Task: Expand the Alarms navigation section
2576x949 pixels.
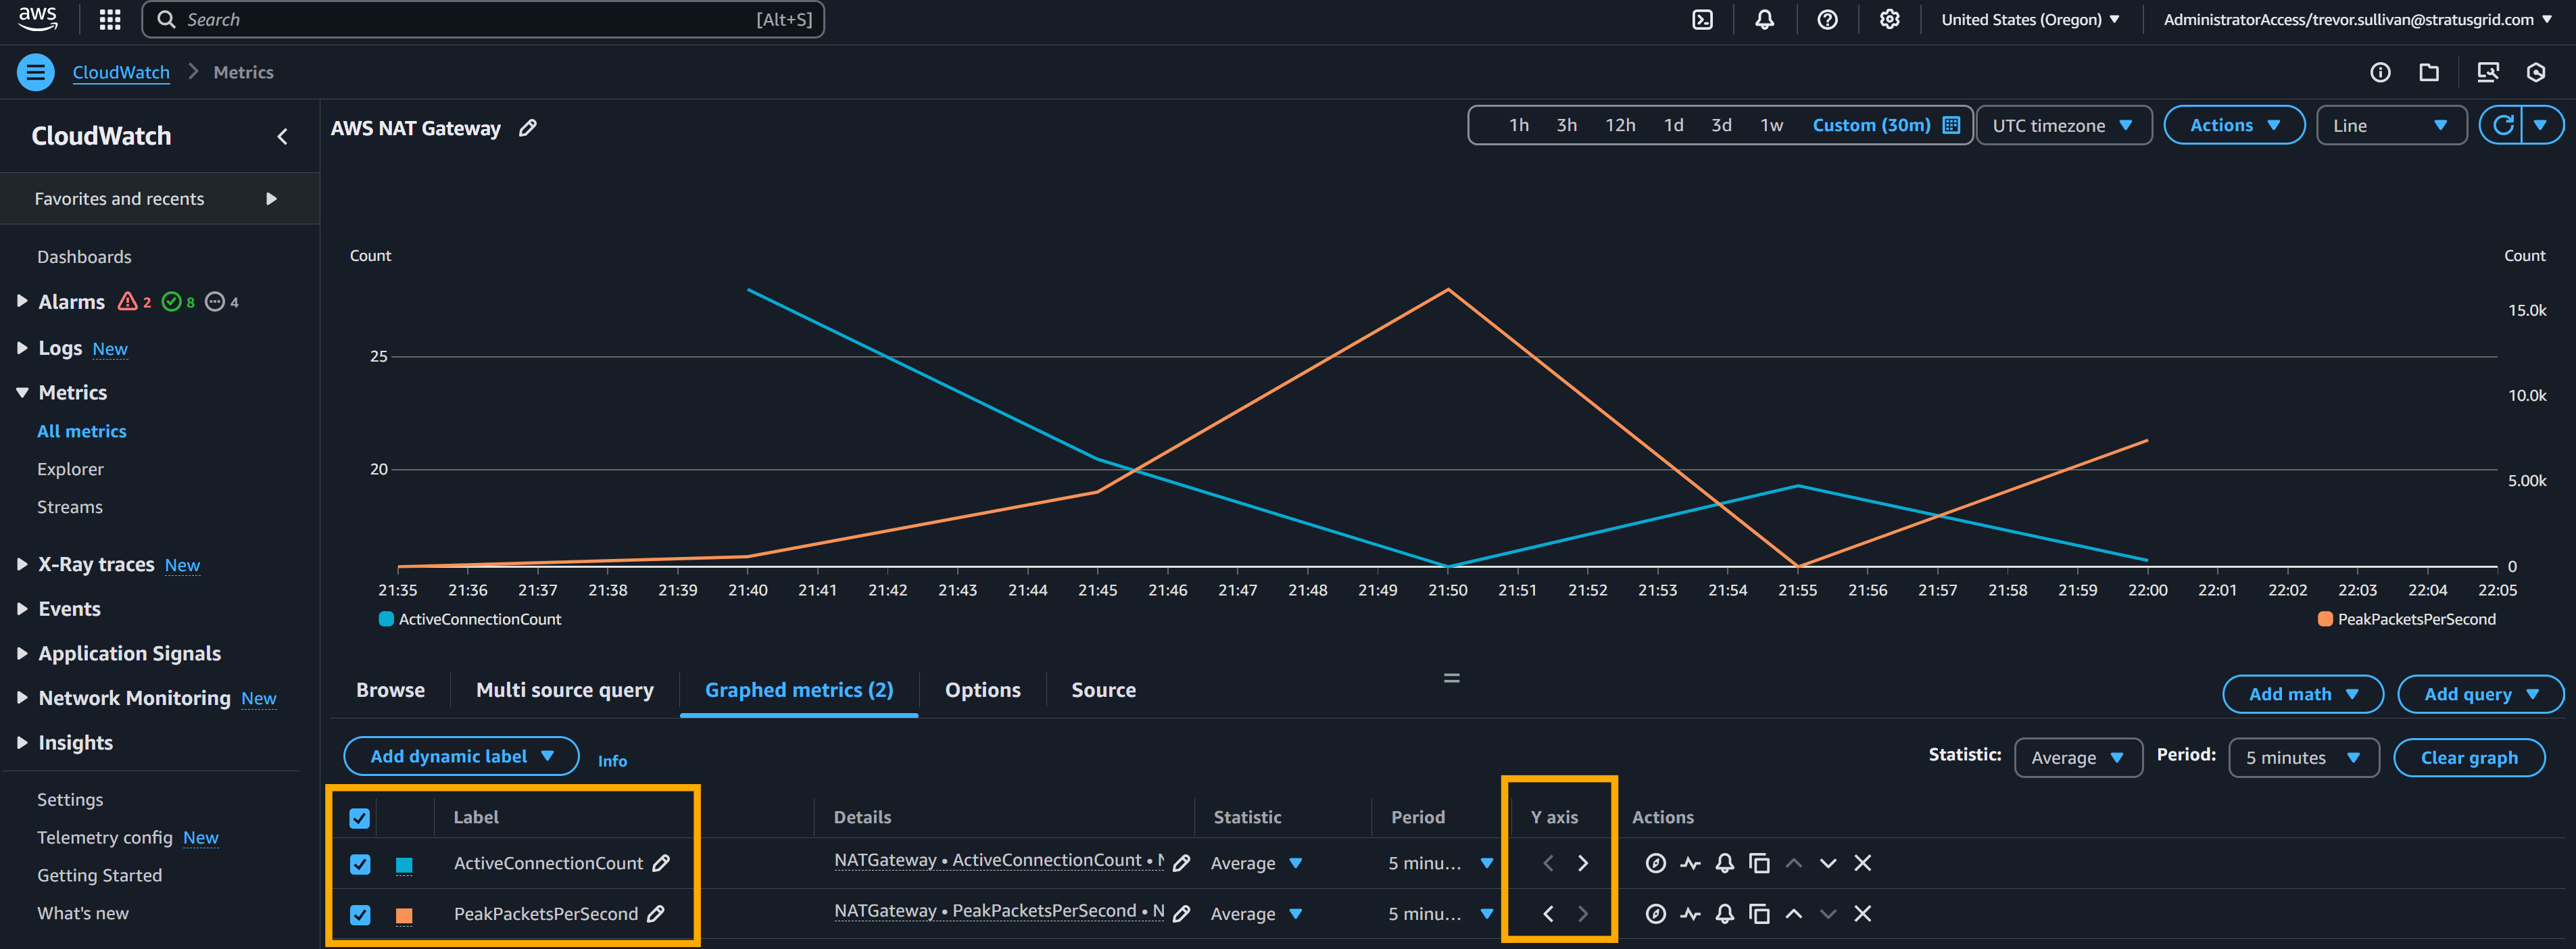Action: pyautogui.click(x=22, y=301)
